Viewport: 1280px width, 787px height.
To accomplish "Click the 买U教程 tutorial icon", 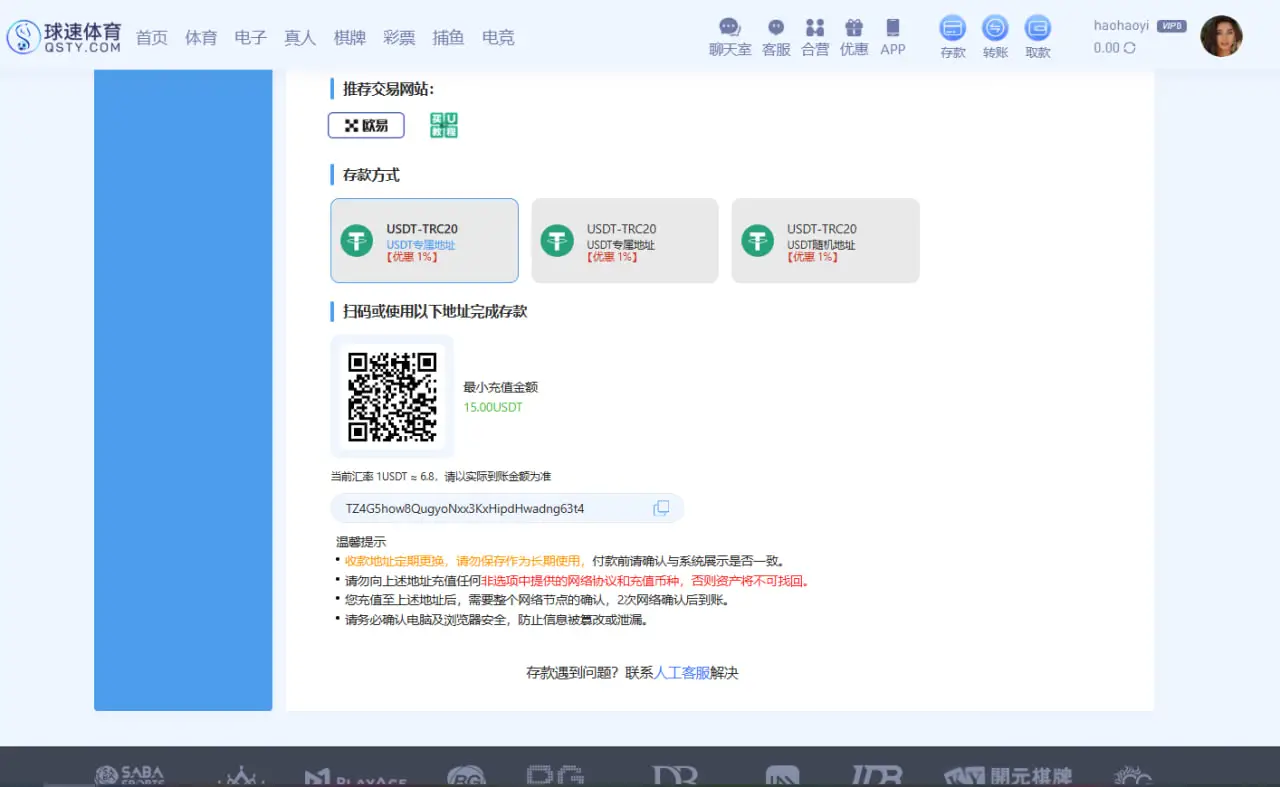I will click(x=443, y=125).
